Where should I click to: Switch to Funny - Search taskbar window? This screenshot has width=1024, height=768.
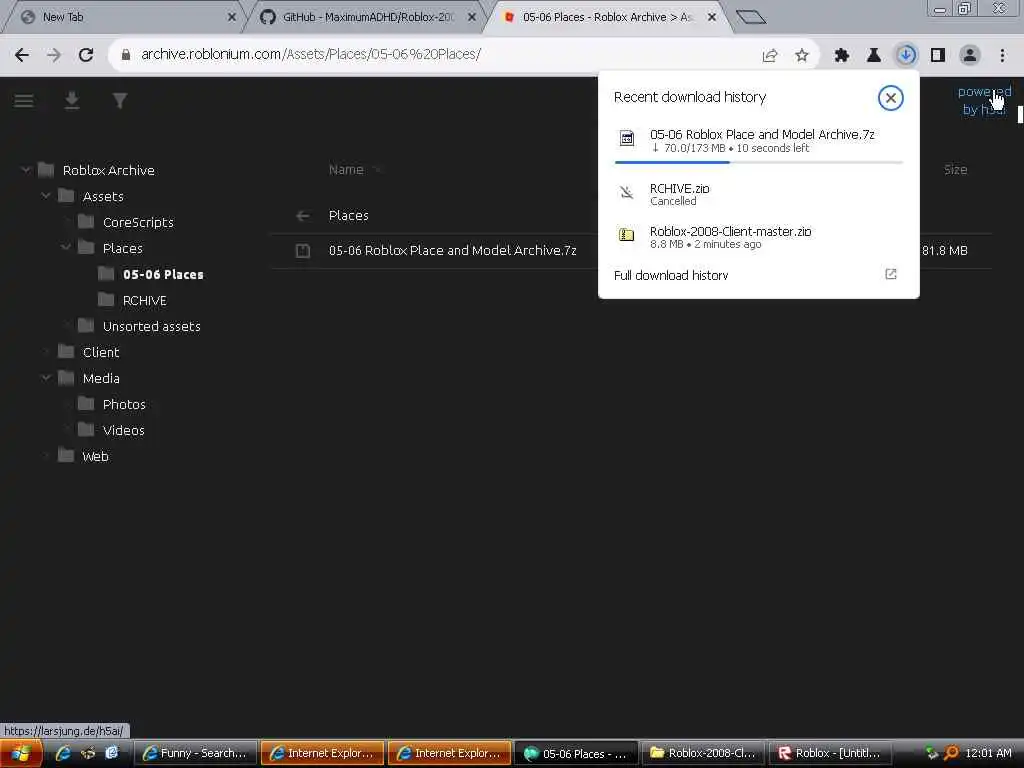click(195, 753)
